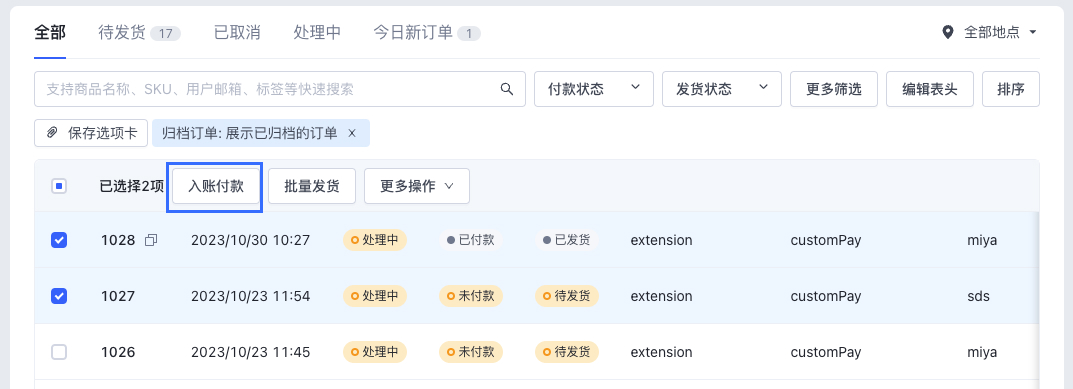Remove the 归档订单 filter chip
This screenshot has height=389, width=1073.
click(x=352, y=133)
